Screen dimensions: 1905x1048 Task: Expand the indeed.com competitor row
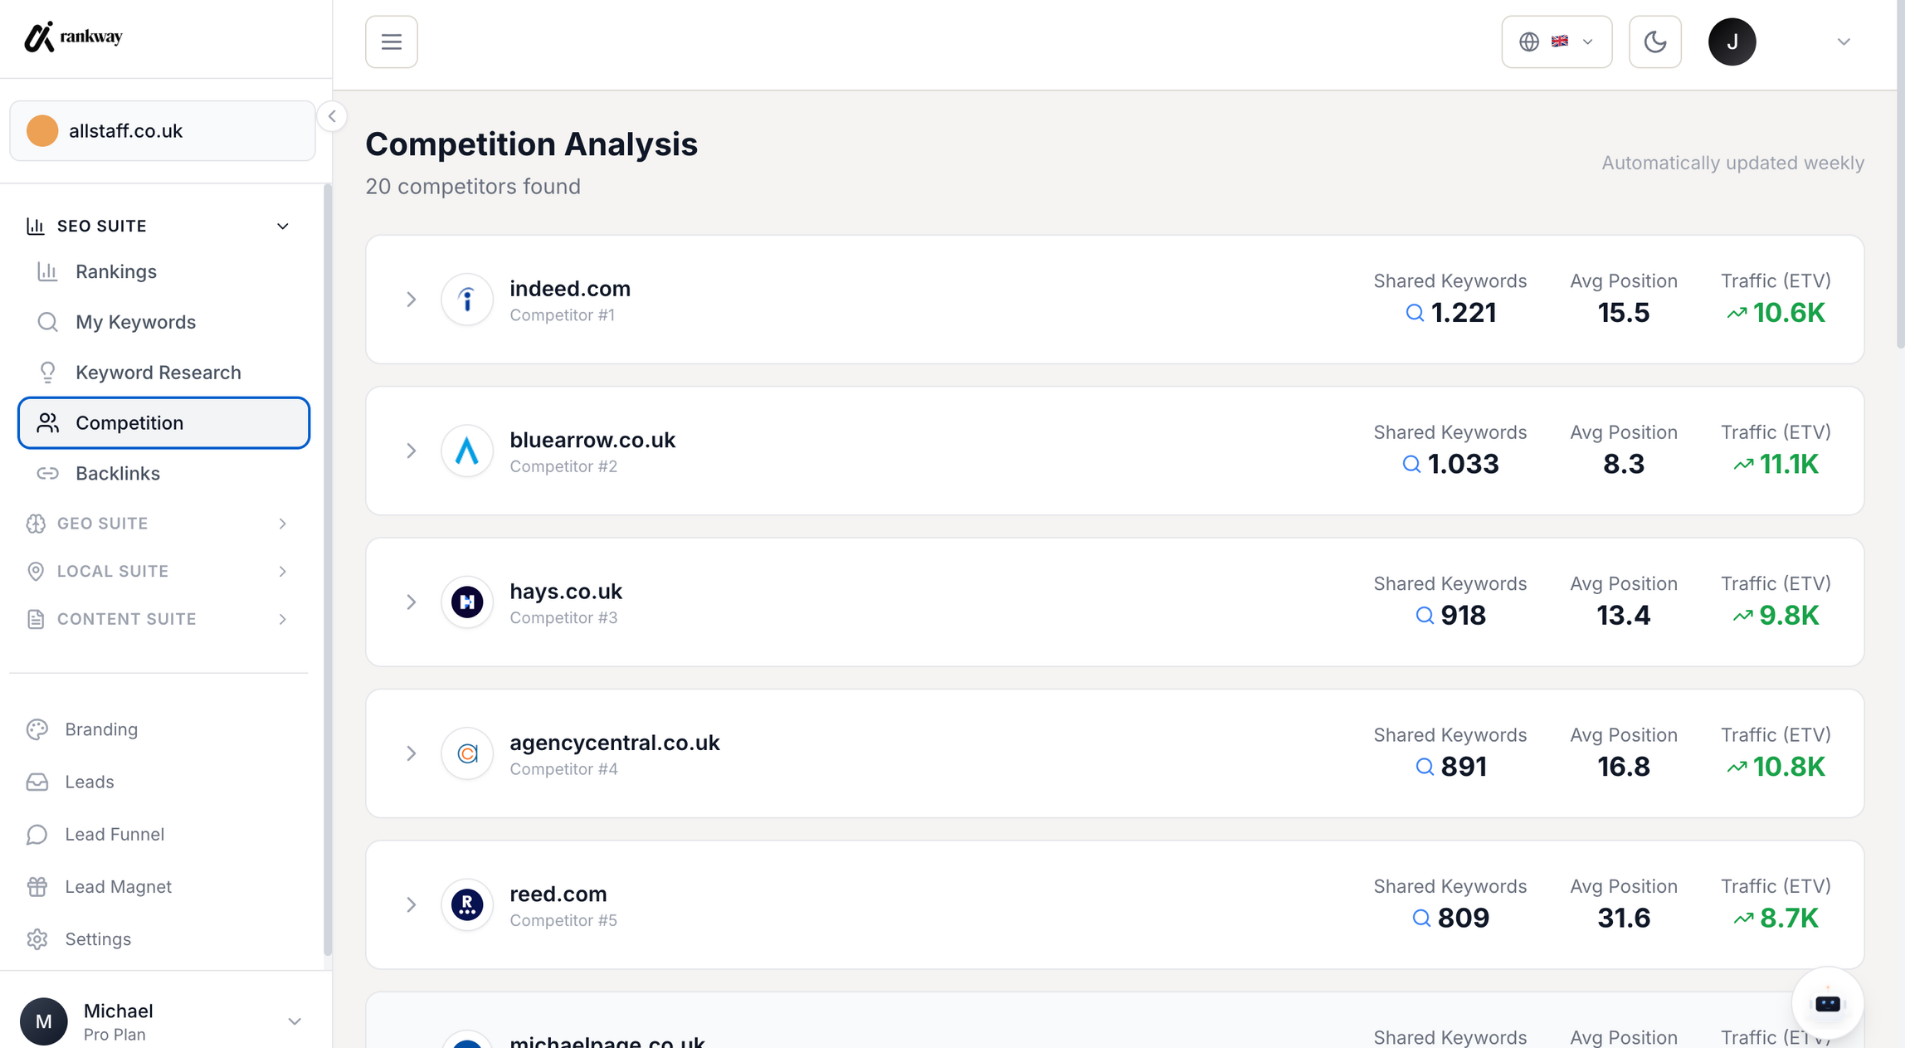coord(411,299)
